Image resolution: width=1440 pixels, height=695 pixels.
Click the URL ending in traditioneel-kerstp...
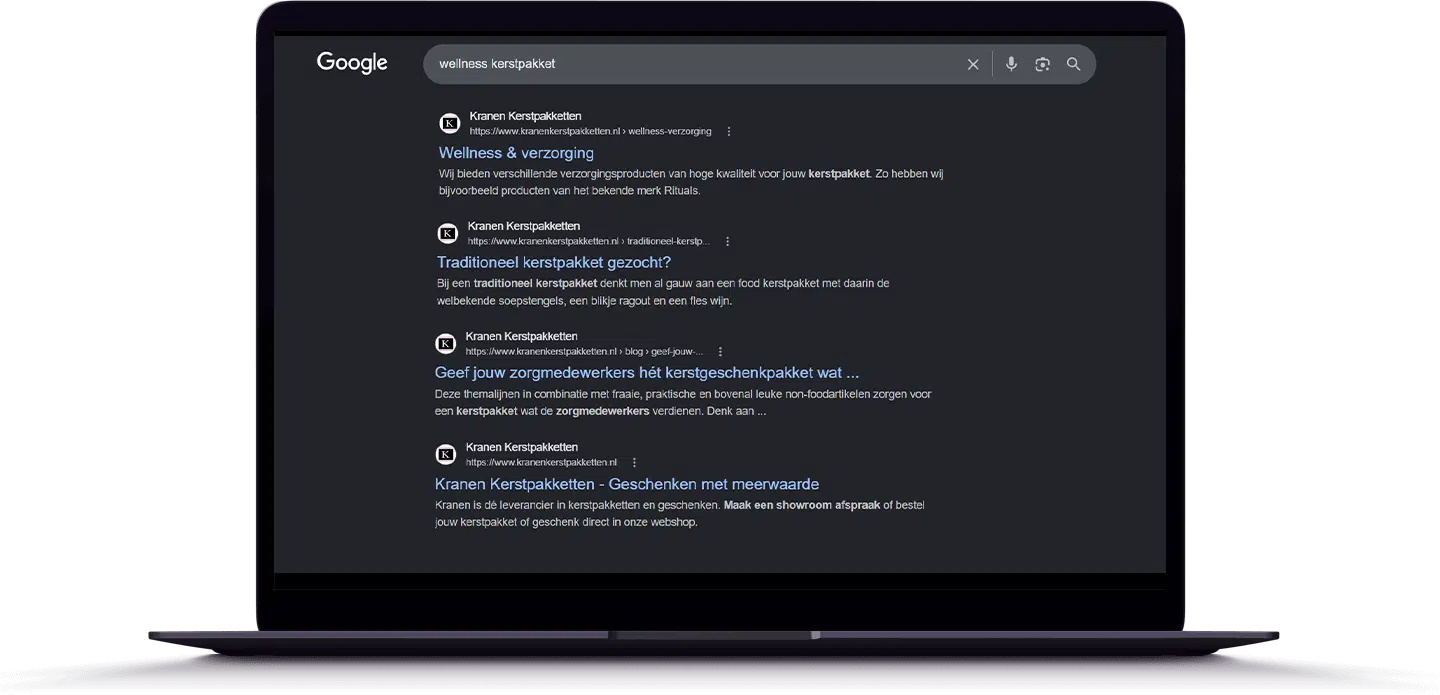589,241
